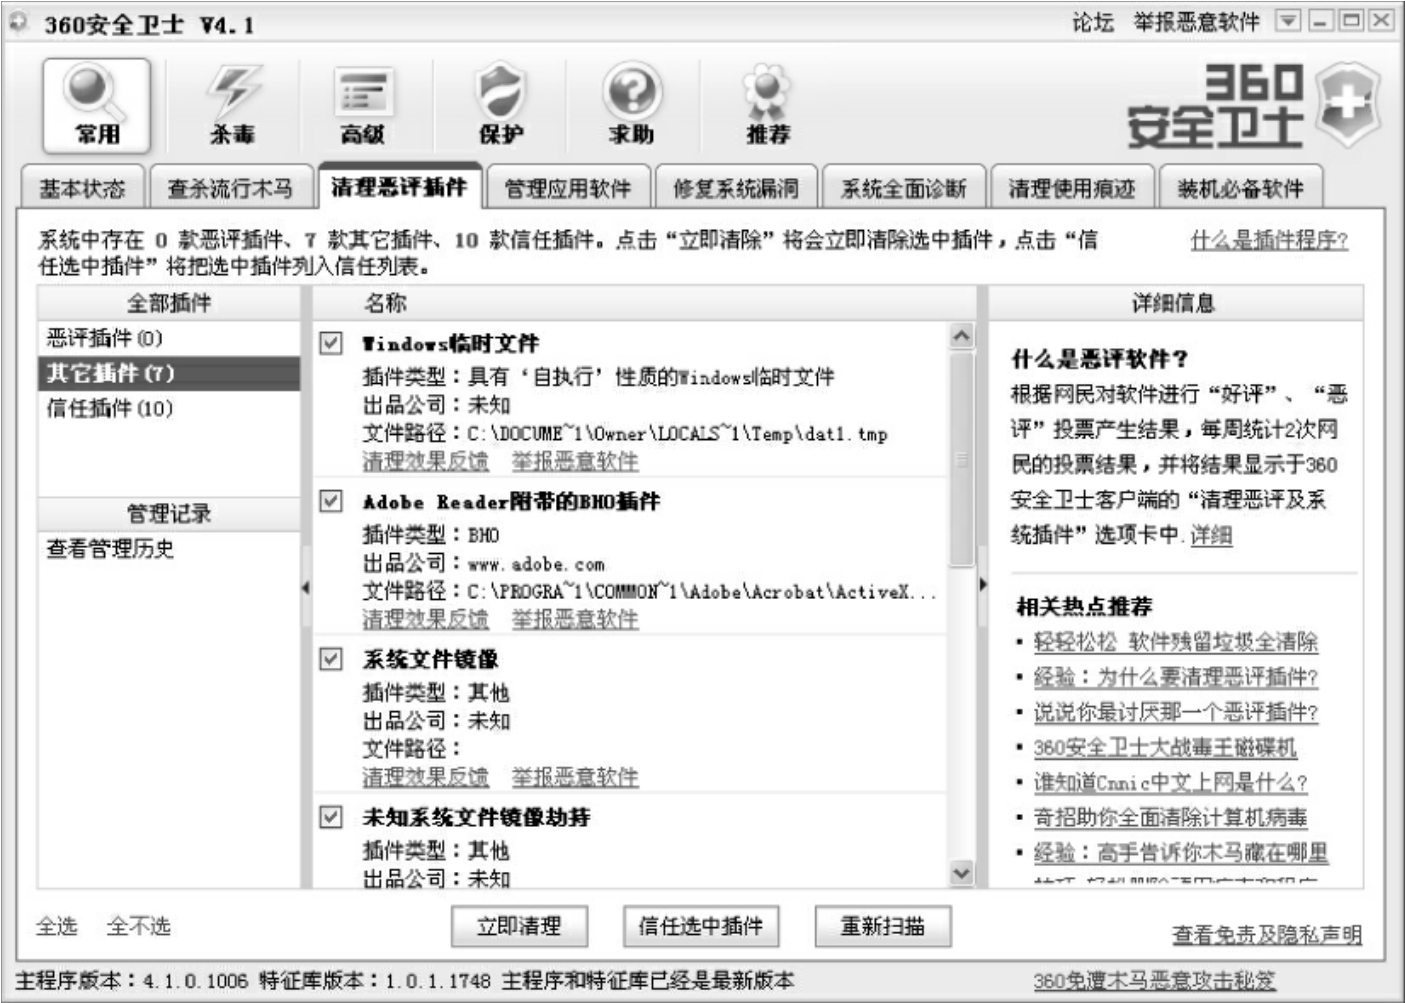Click the plugin list scrollbar thumb
The height and width of the screenshot is (1003, 1405).
961,459
